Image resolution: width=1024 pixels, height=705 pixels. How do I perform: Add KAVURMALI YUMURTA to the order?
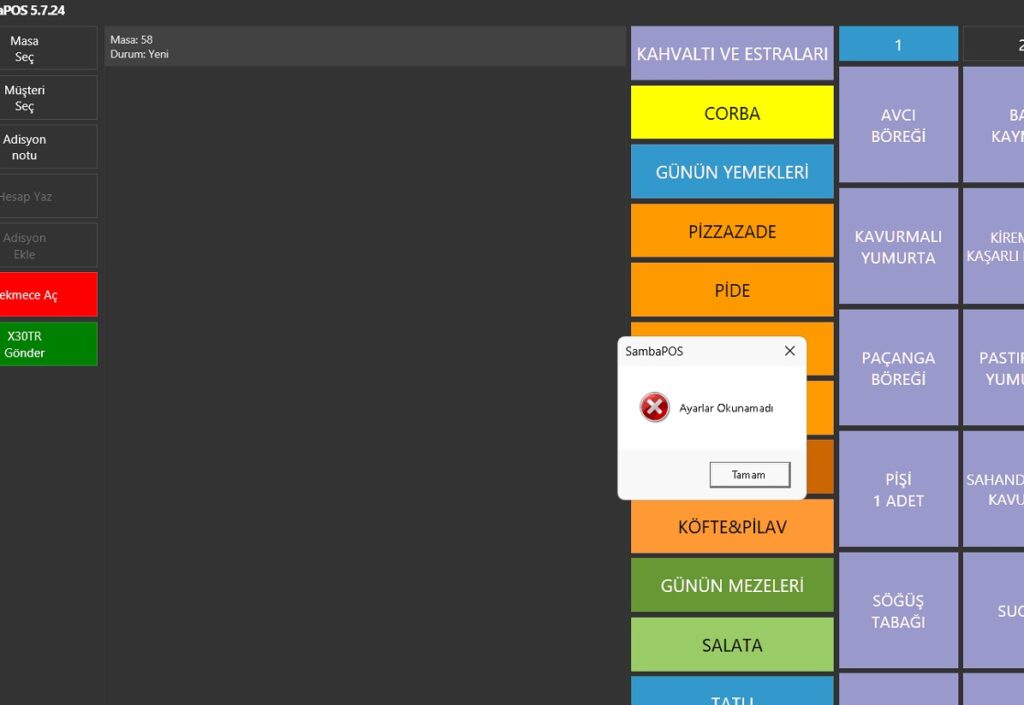pos(897,247)
